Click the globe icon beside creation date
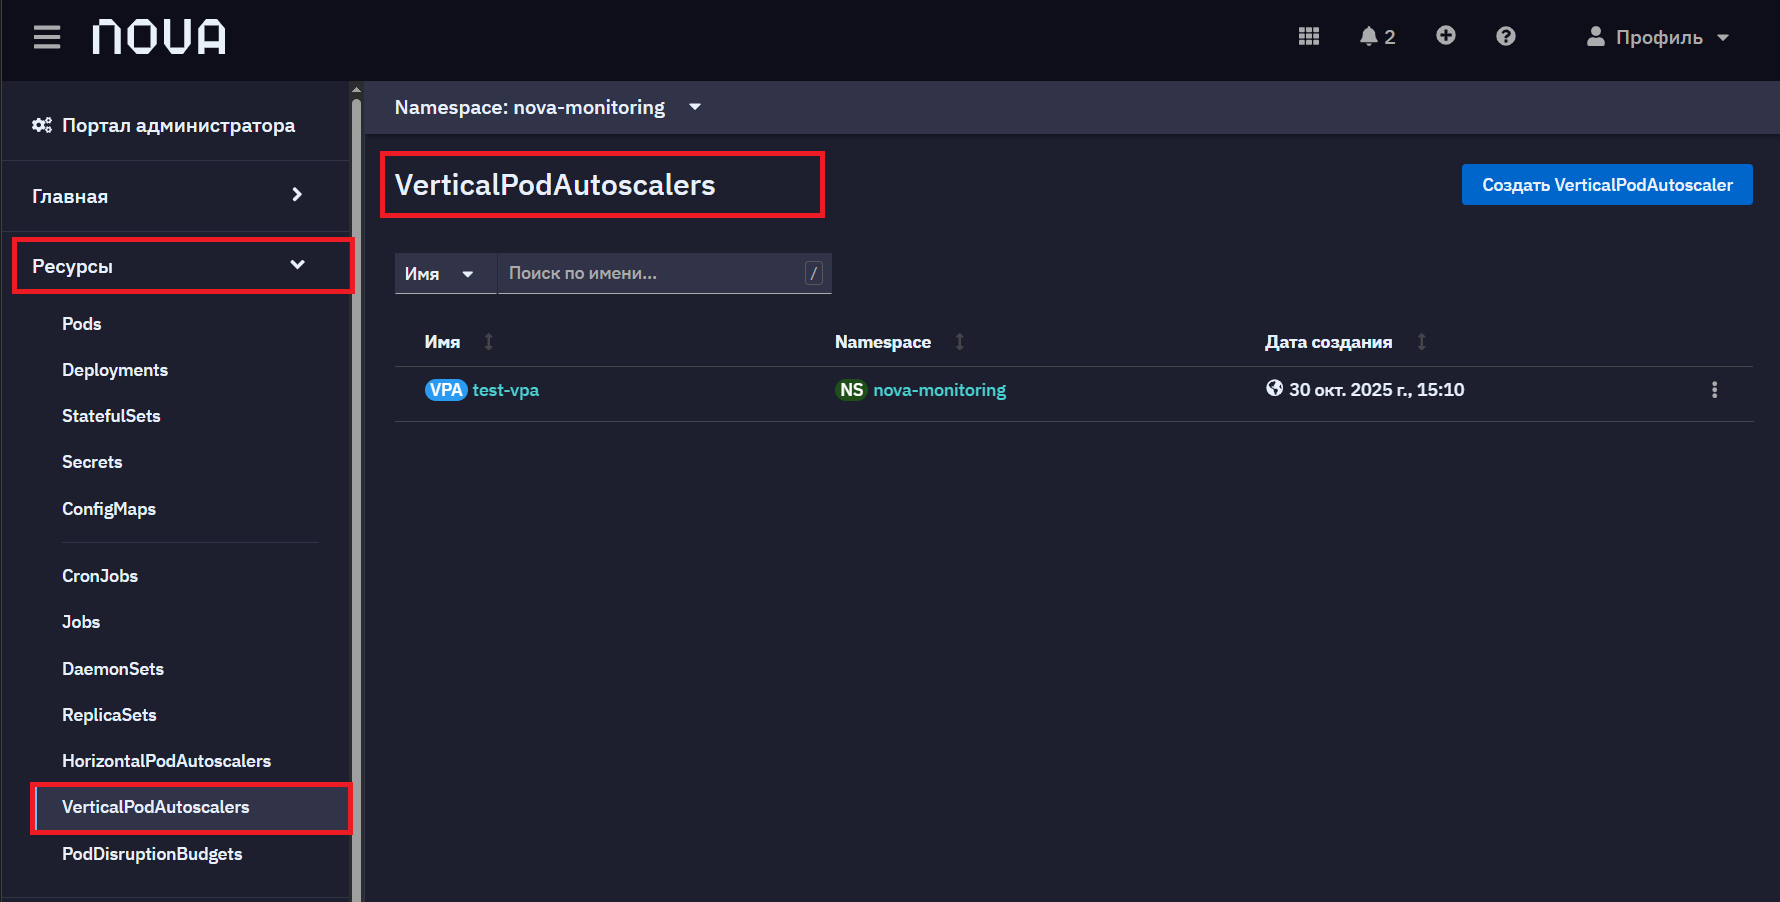The image size is (1780, 902). coord(1274,388)
